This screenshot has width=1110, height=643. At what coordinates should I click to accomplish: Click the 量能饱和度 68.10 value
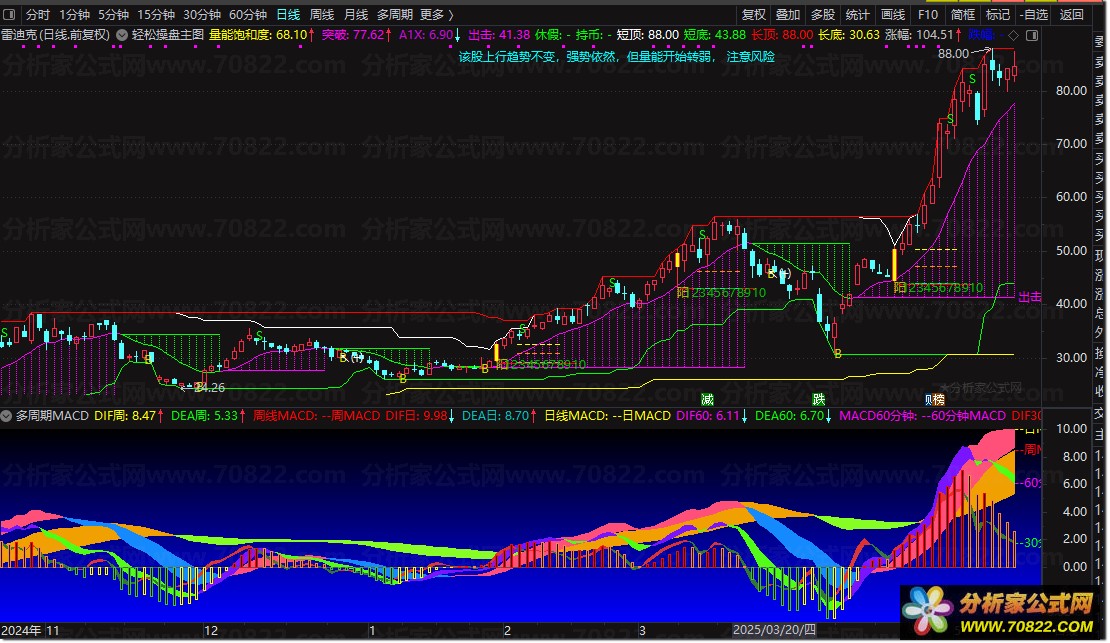(262, 34)
